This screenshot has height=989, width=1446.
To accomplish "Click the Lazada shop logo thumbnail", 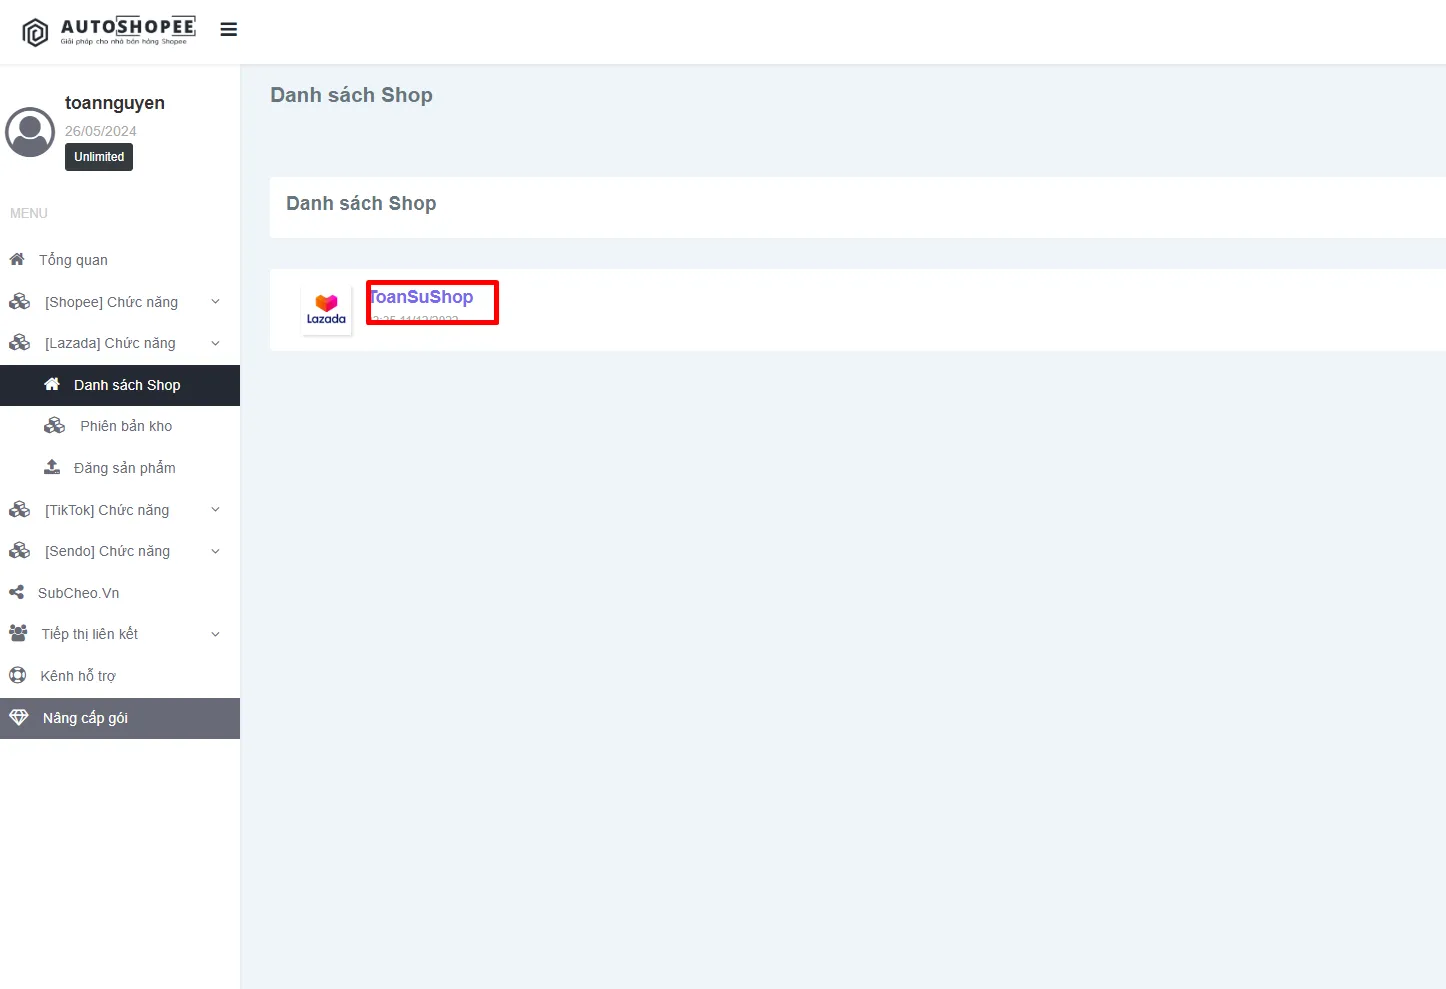I will 326,310.
